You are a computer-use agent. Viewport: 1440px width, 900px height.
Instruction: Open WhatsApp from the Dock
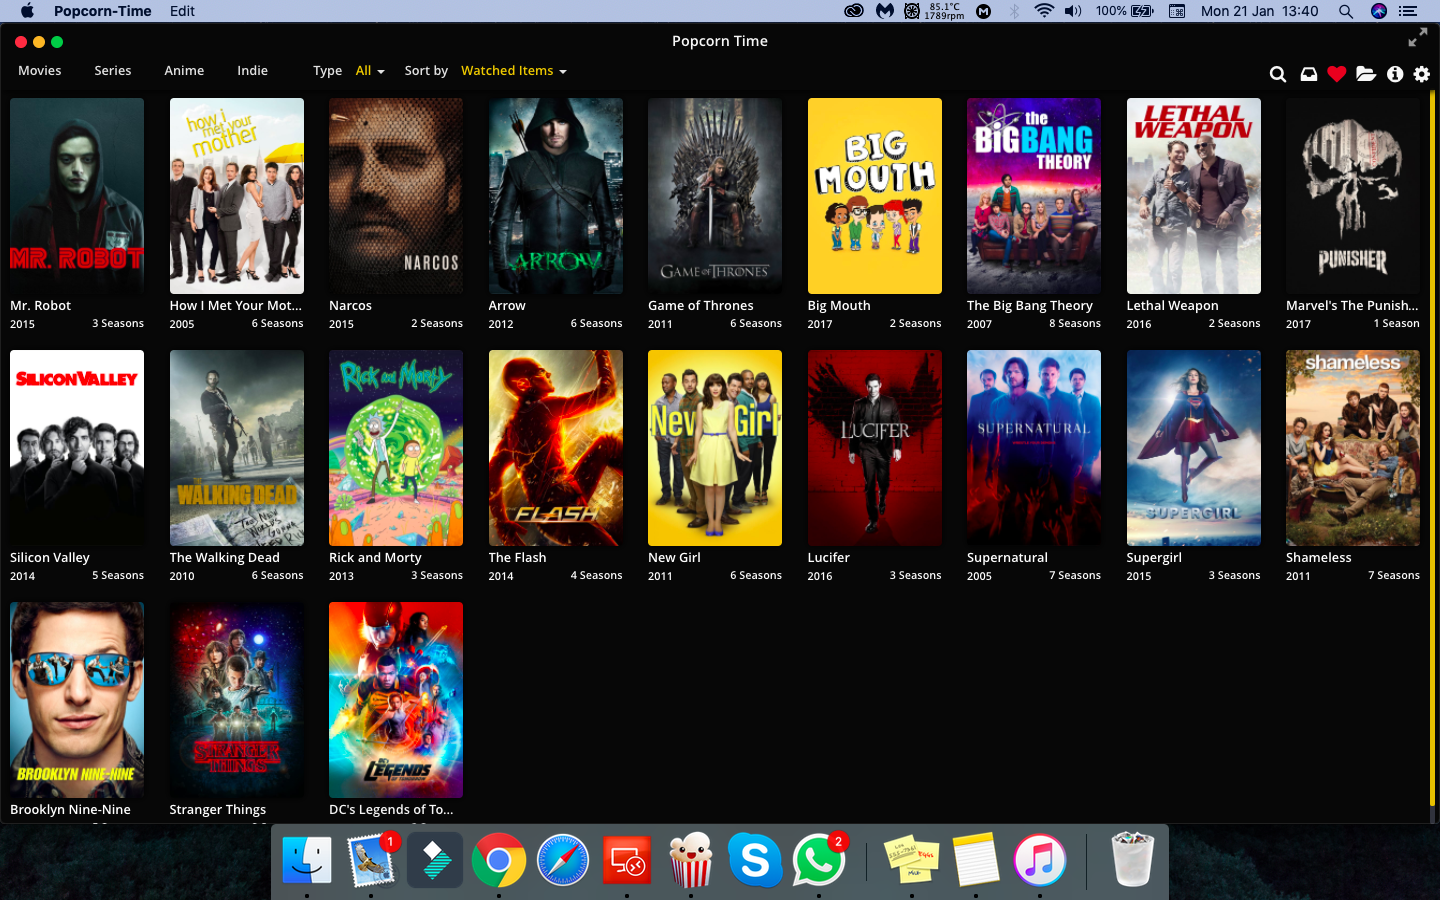pyautogui.click(x=819, y=860)
